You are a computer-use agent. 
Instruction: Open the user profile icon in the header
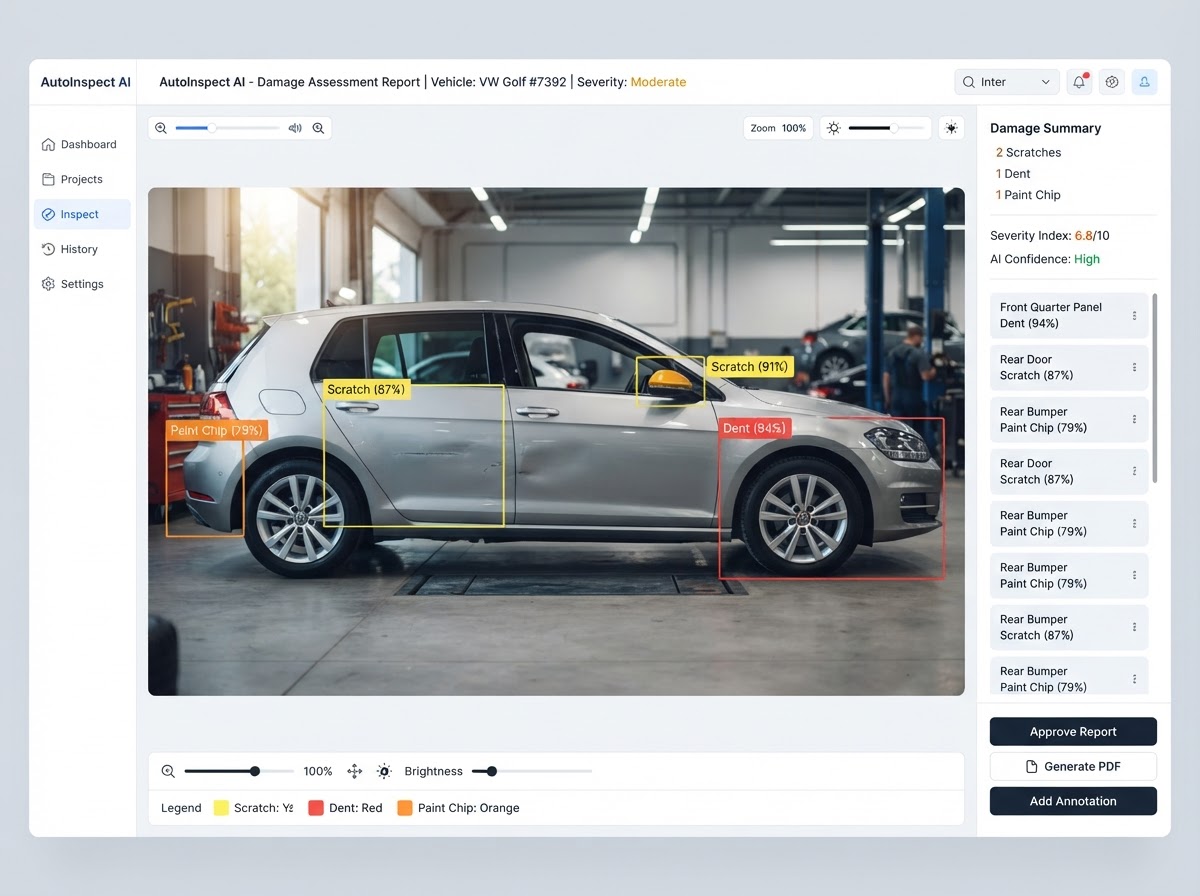(1145, 82)
